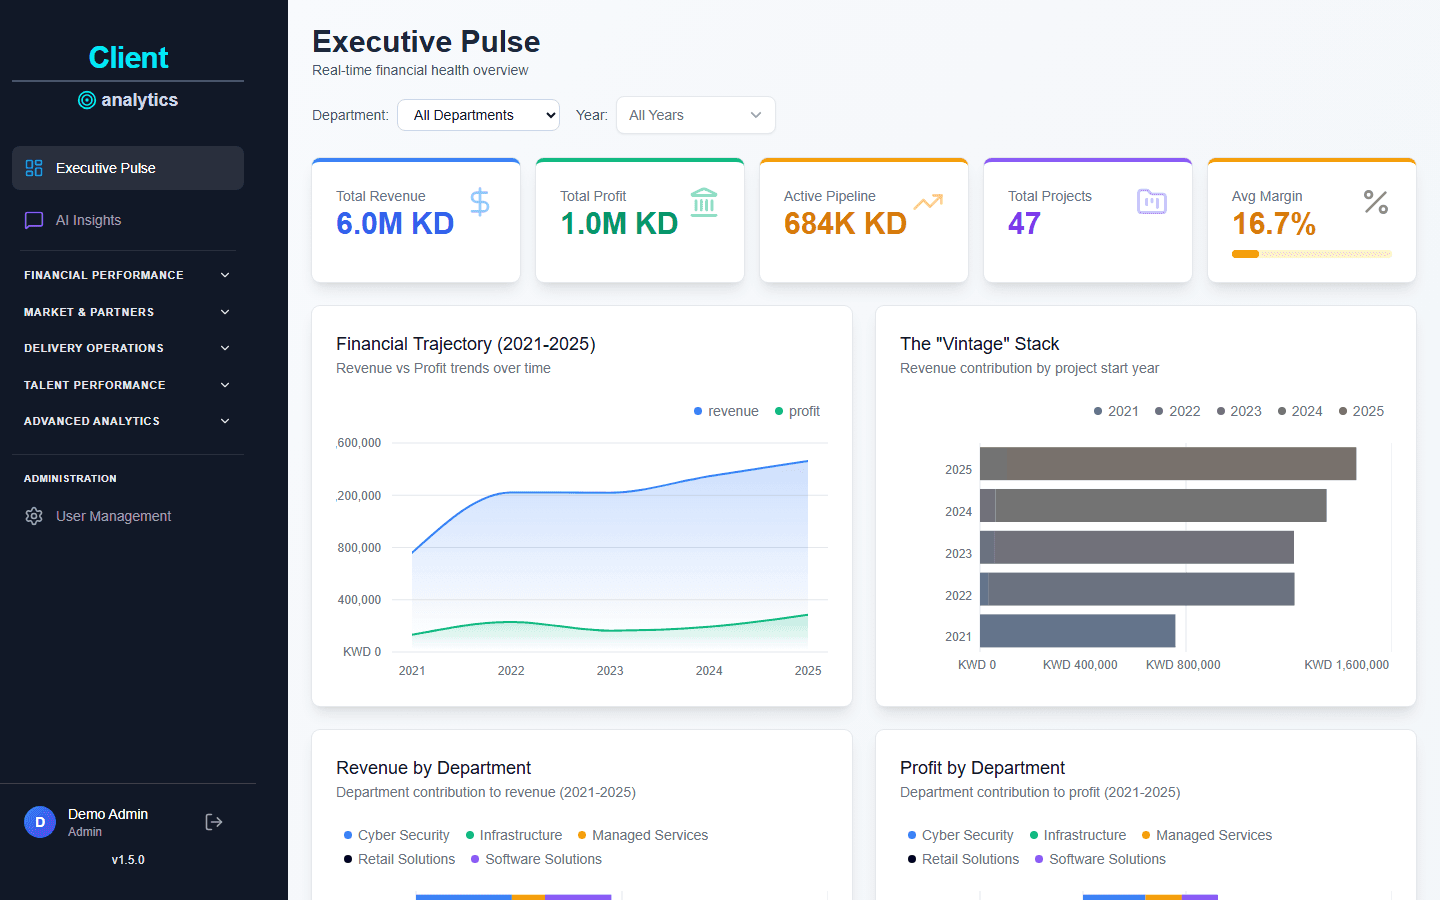Click the percent icon on Avg Margin card
The height and width of the screenshot is (900, 1440).
(1376, 202)
